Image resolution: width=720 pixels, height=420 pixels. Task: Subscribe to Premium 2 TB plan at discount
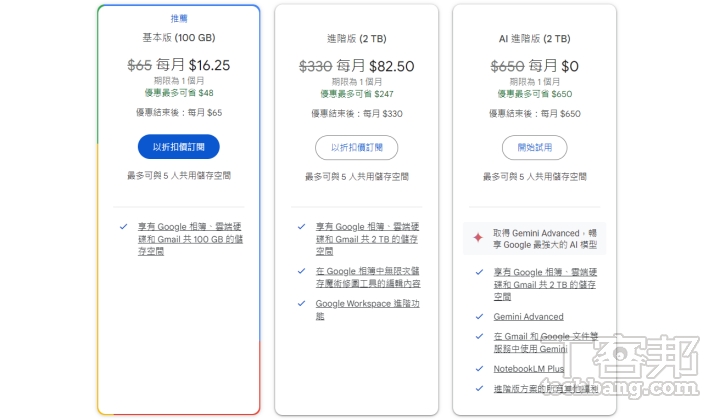coord(356,147)
